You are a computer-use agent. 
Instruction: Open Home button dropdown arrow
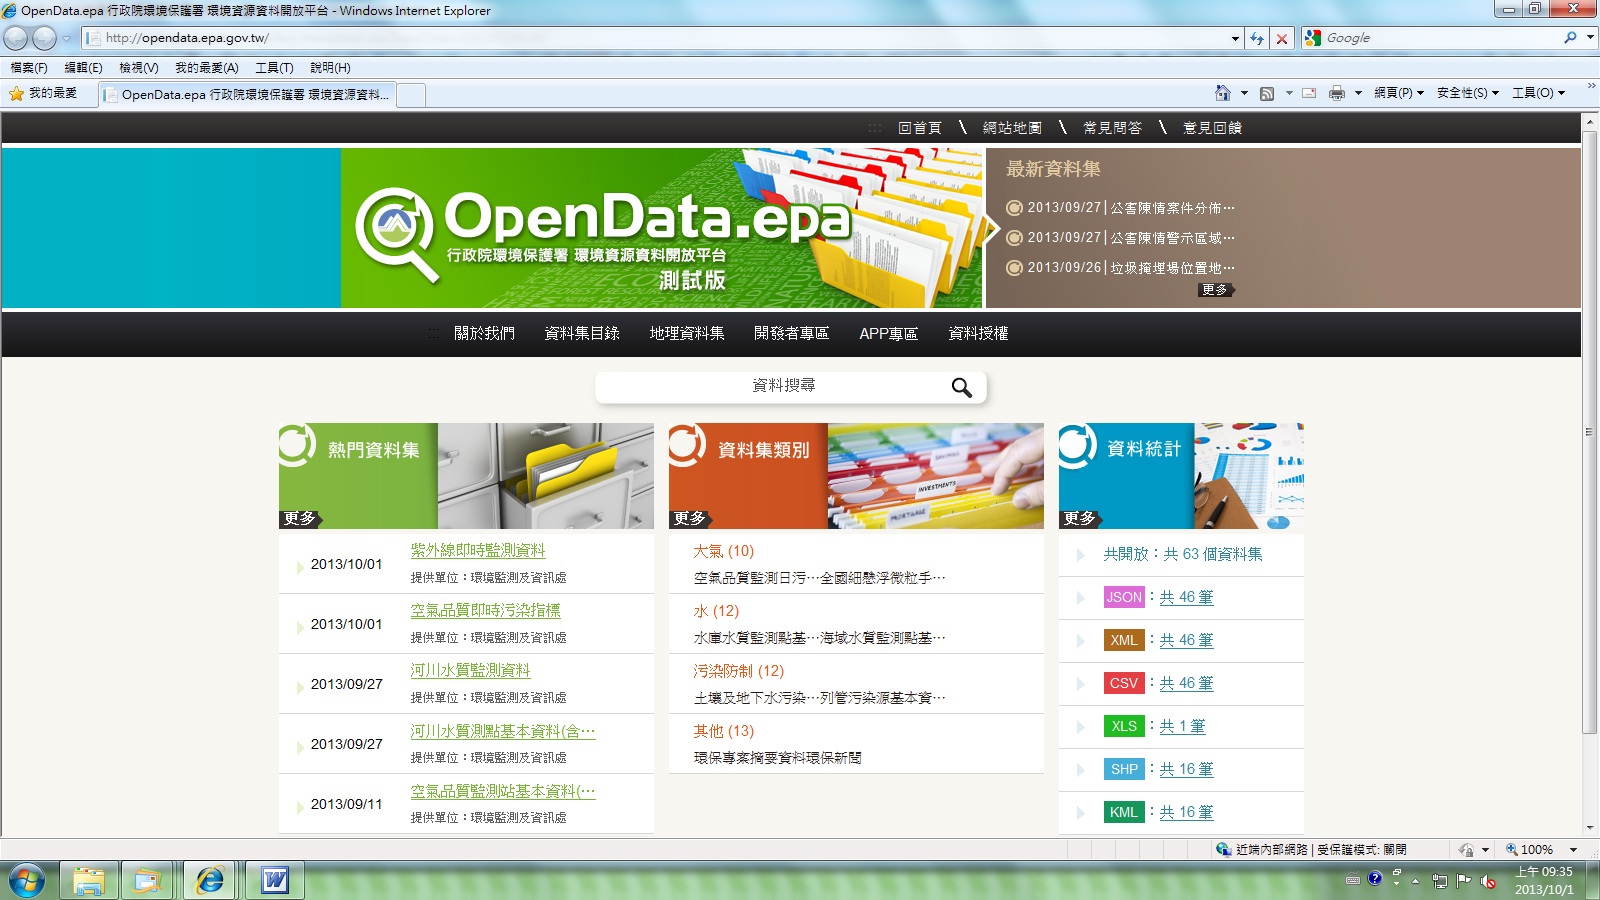click(1244, 93)
